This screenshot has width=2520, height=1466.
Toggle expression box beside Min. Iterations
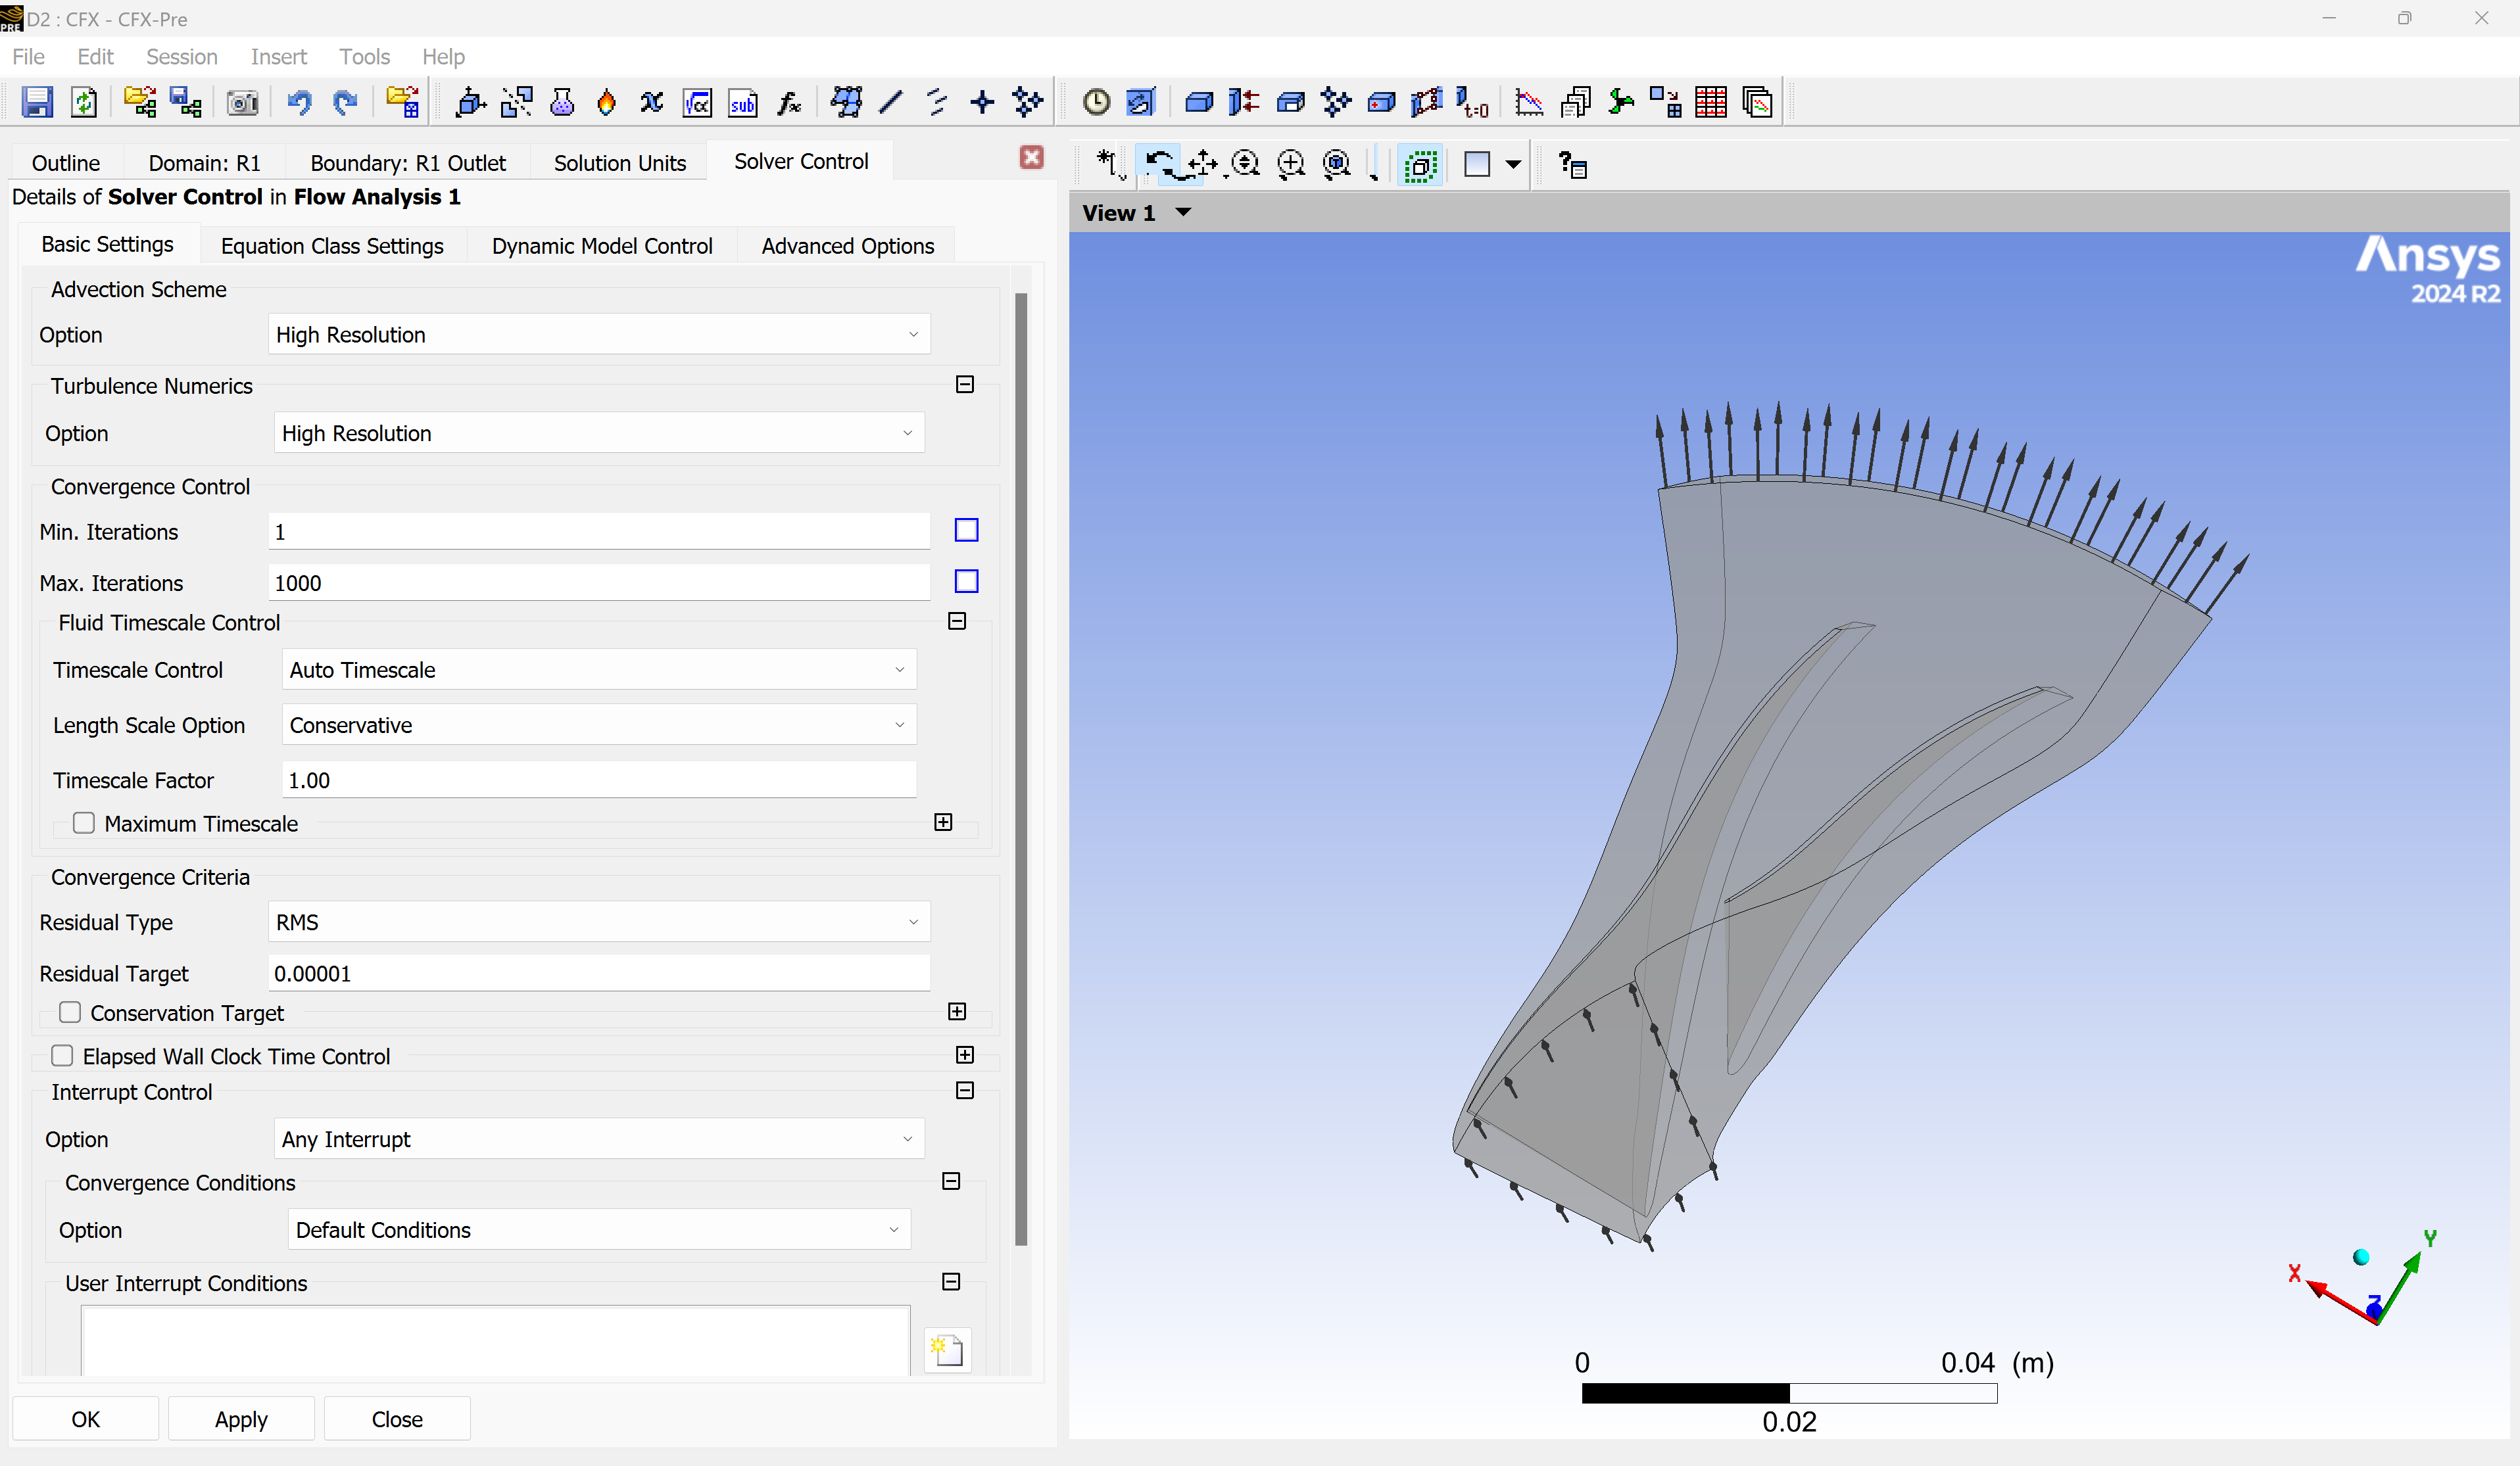pyautogui.click(x=966, y=530)
